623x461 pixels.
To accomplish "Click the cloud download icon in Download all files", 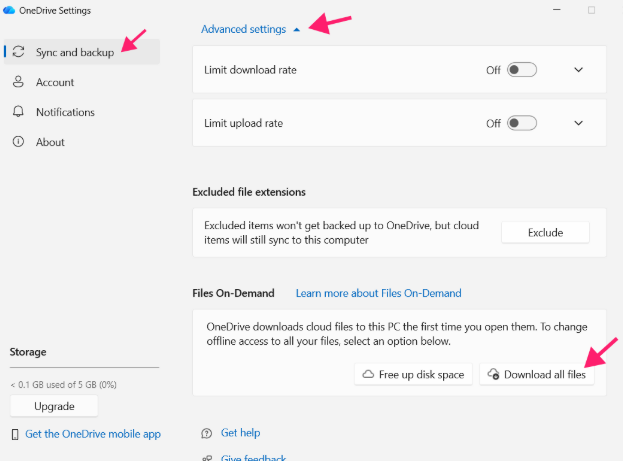I will tap(493, 374).
